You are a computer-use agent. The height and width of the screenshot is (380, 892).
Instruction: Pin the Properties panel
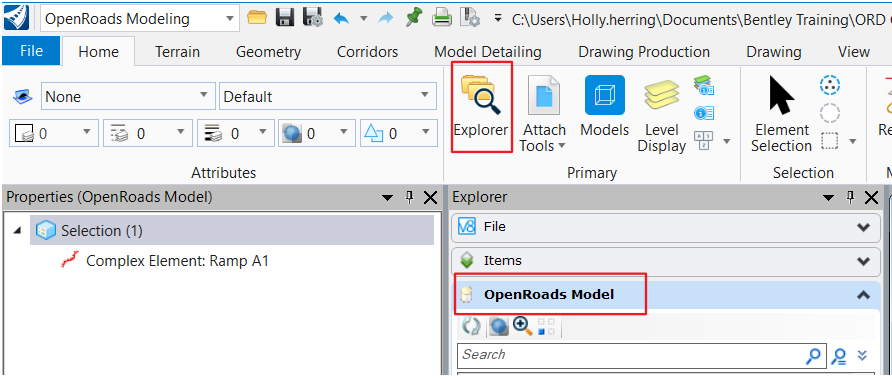tap(409, 197)
